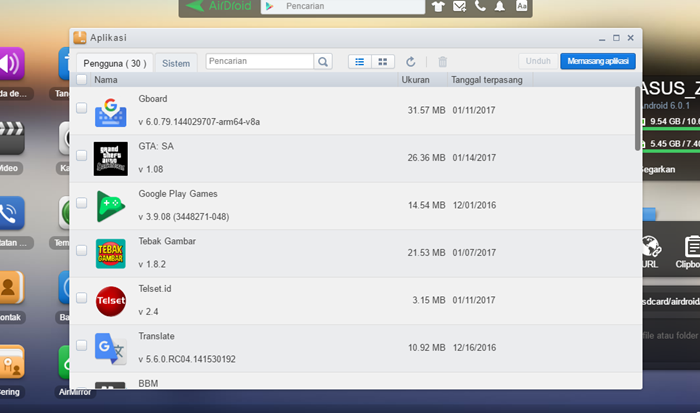This screenshot has width=700, height=413.
Task: Toggle the select-all checkbox in header
Action: tap(82, 79)
